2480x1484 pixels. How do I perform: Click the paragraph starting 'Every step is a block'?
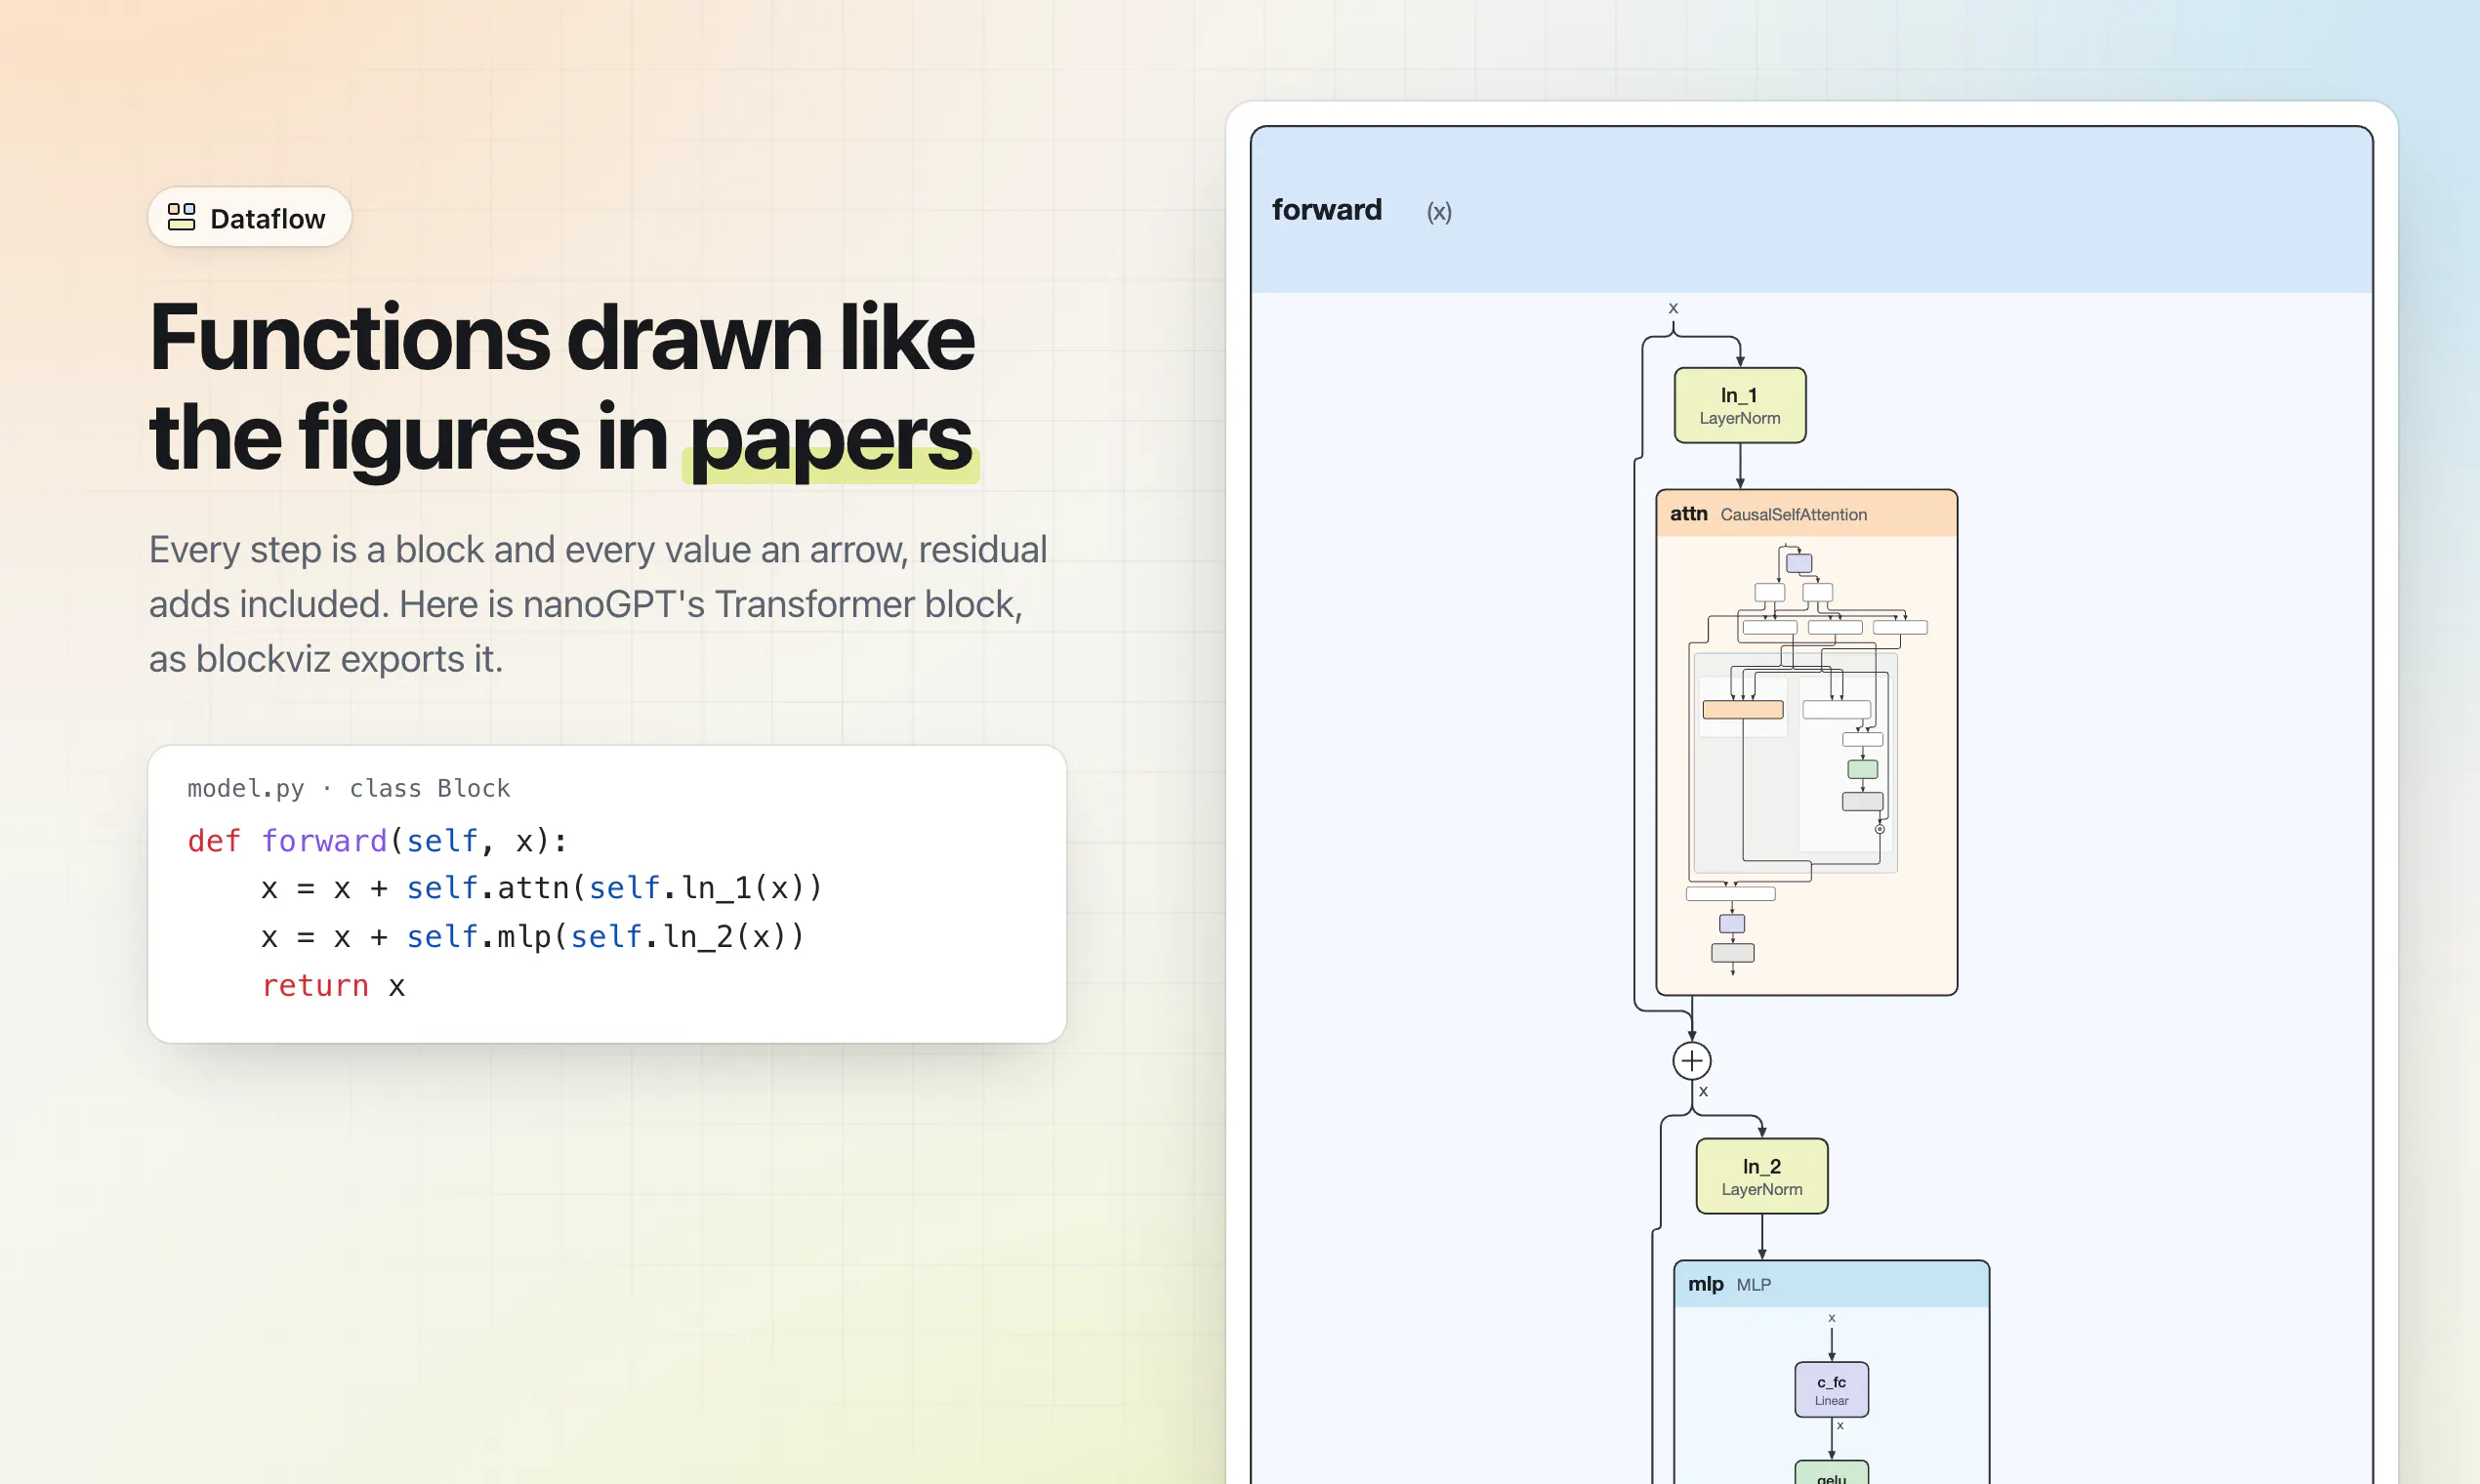598,604
